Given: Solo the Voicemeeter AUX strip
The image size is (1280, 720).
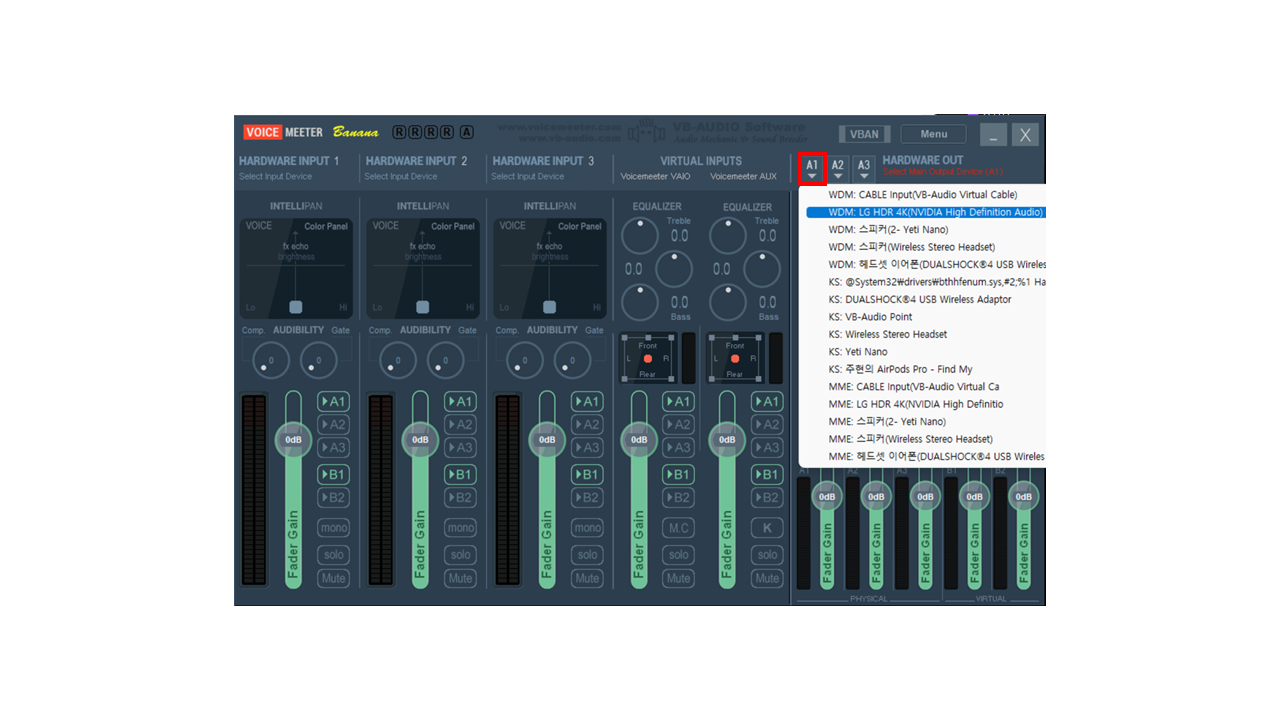Looking at the screenshot, I should tap(767, 554).
